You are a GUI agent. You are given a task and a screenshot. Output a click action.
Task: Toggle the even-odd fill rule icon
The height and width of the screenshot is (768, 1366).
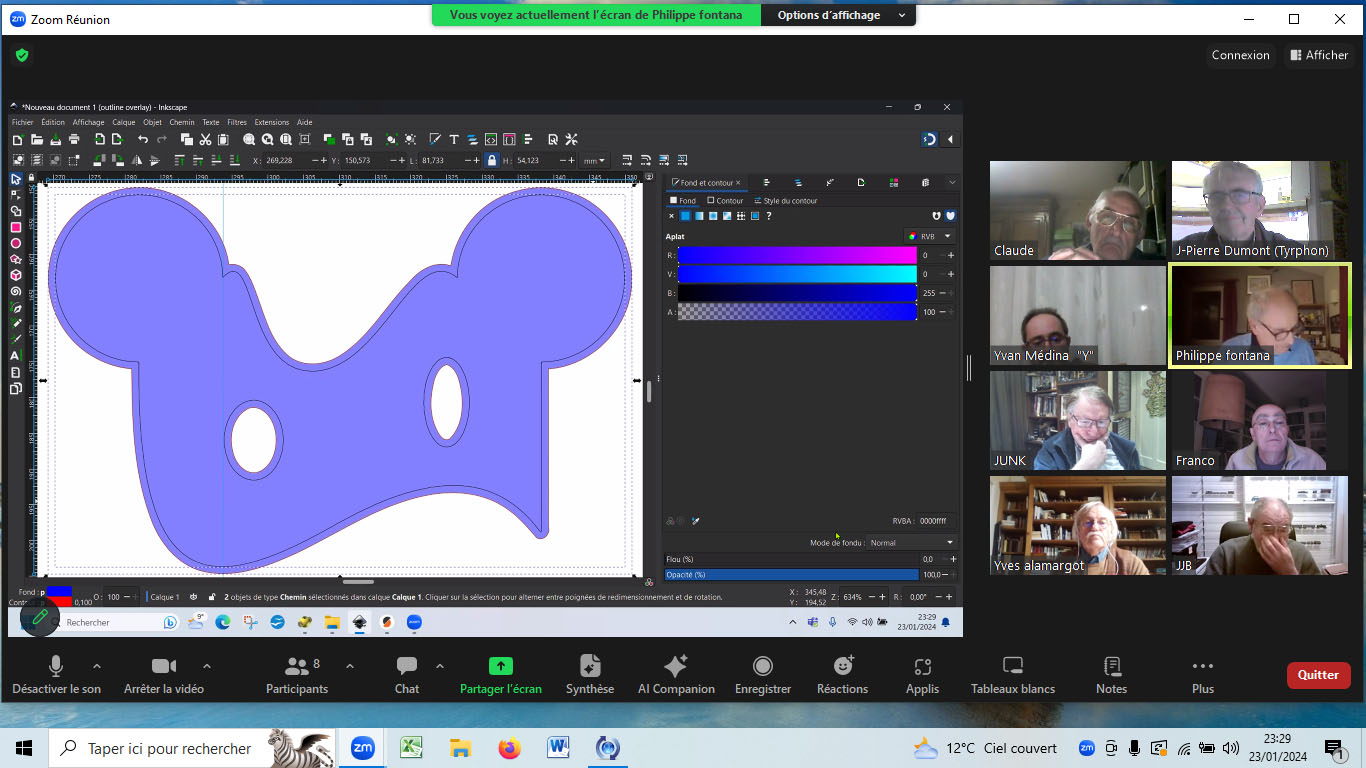pos(936,216)
